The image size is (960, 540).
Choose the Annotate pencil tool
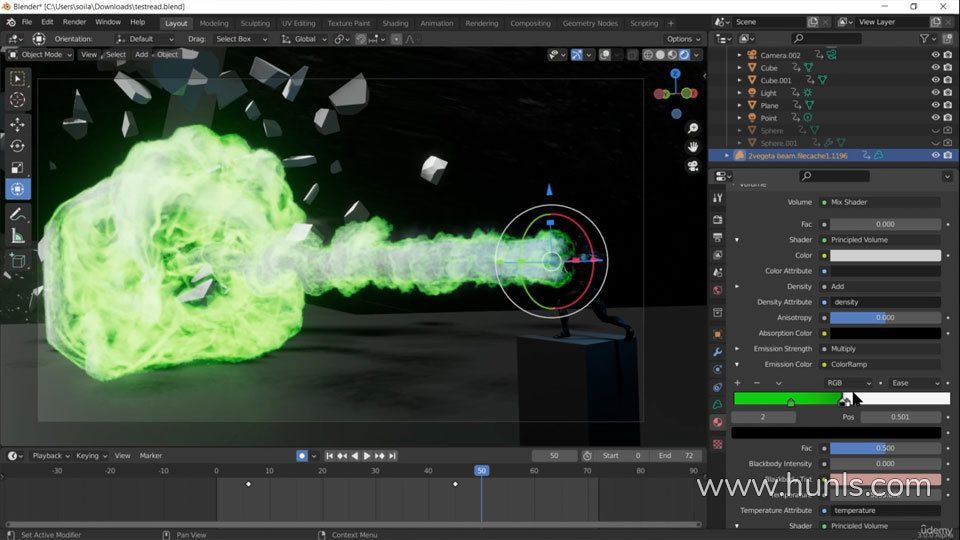click(17, 214)
